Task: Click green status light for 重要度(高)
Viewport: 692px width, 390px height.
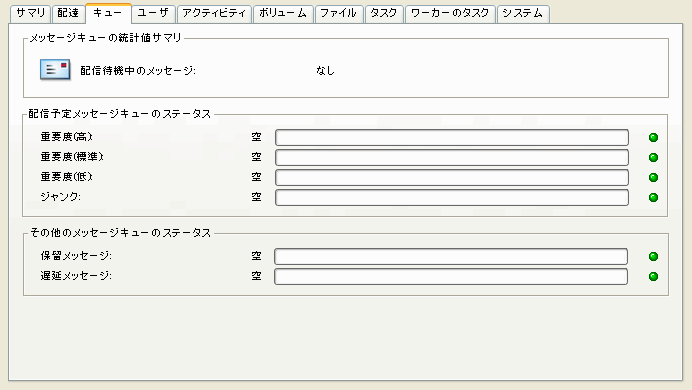Action: pyautogui.click(x=654, y=138)
